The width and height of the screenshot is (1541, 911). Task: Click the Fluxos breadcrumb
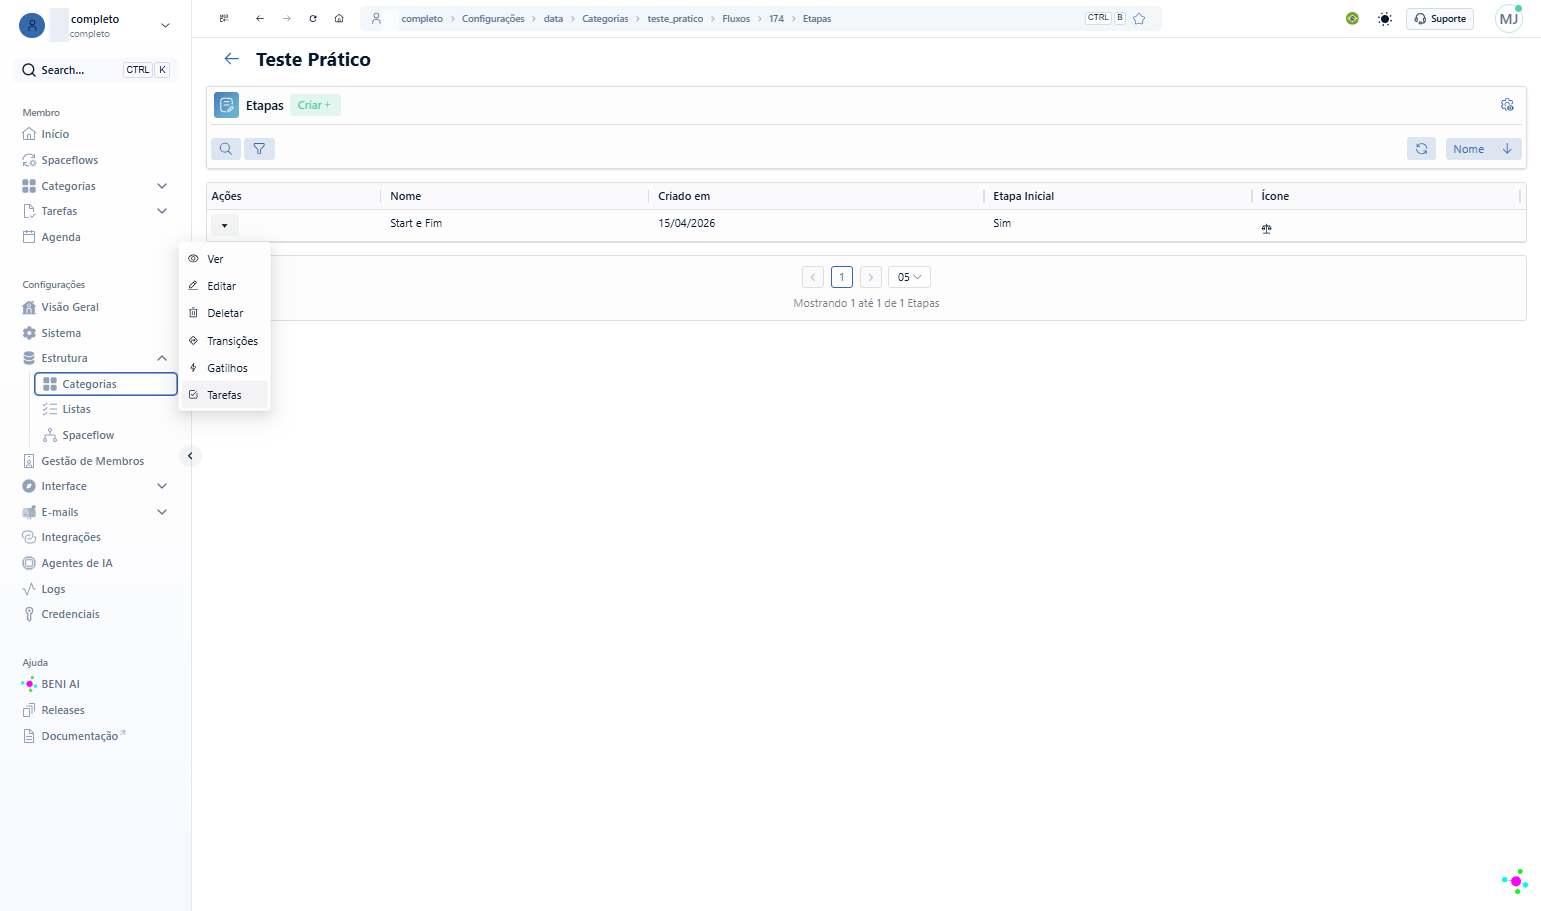(736, 19)
